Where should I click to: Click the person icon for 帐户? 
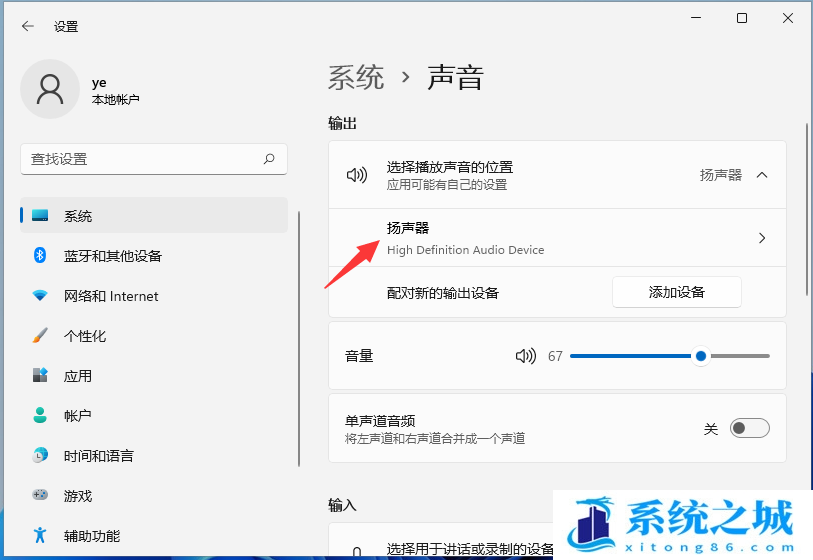(x=40, y=415)
